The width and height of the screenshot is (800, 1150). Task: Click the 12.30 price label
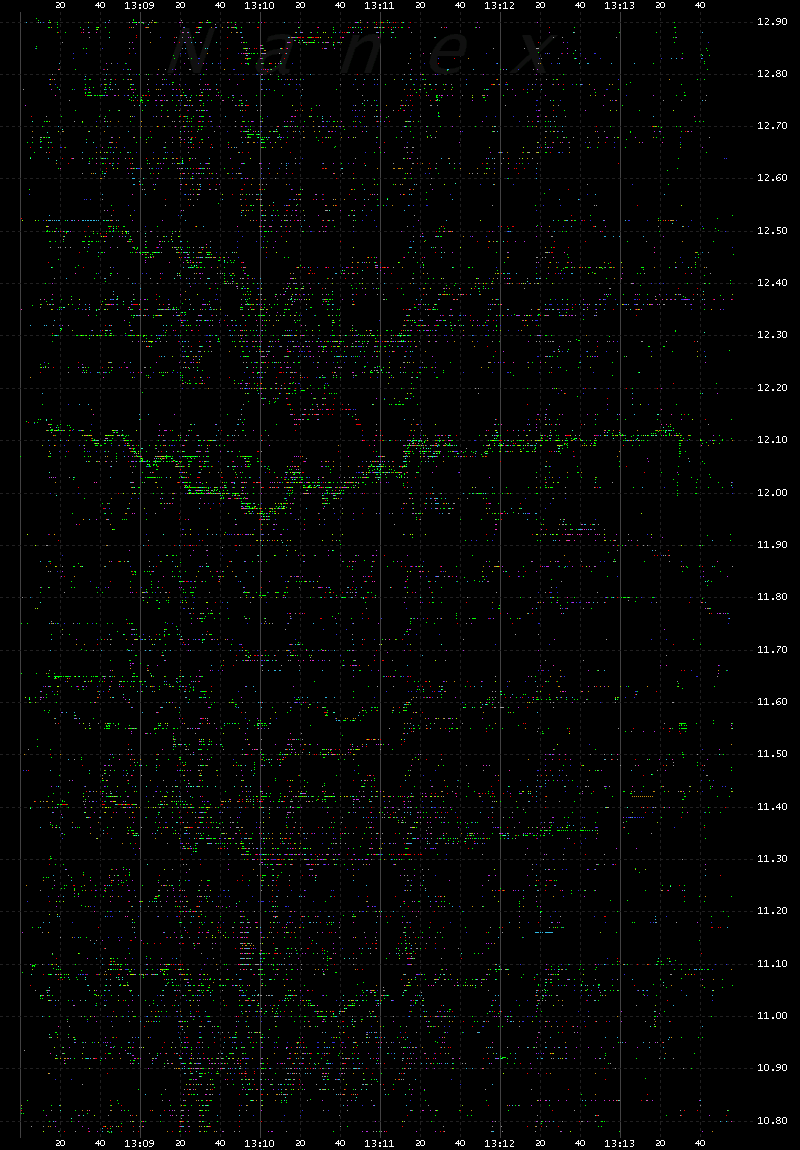click(771, 335)
